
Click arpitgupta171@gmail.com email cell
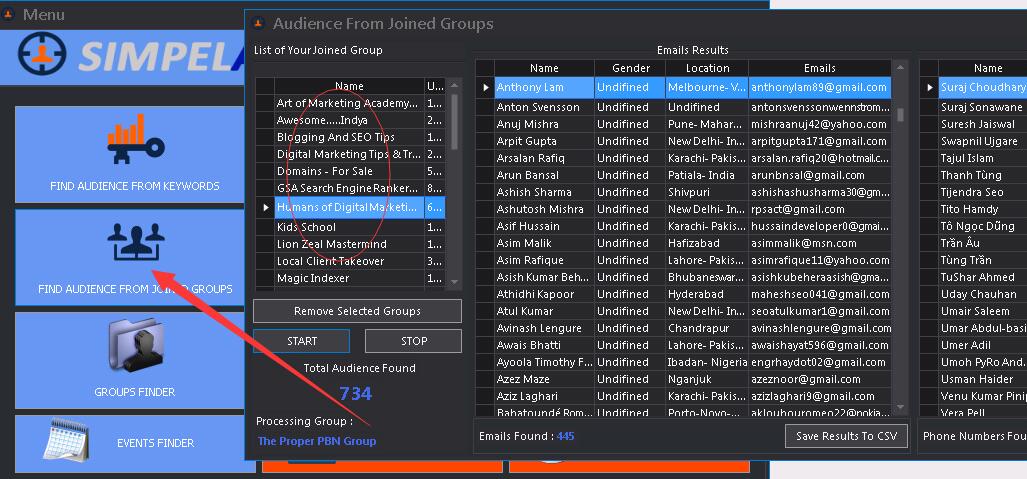pos(819,141)
